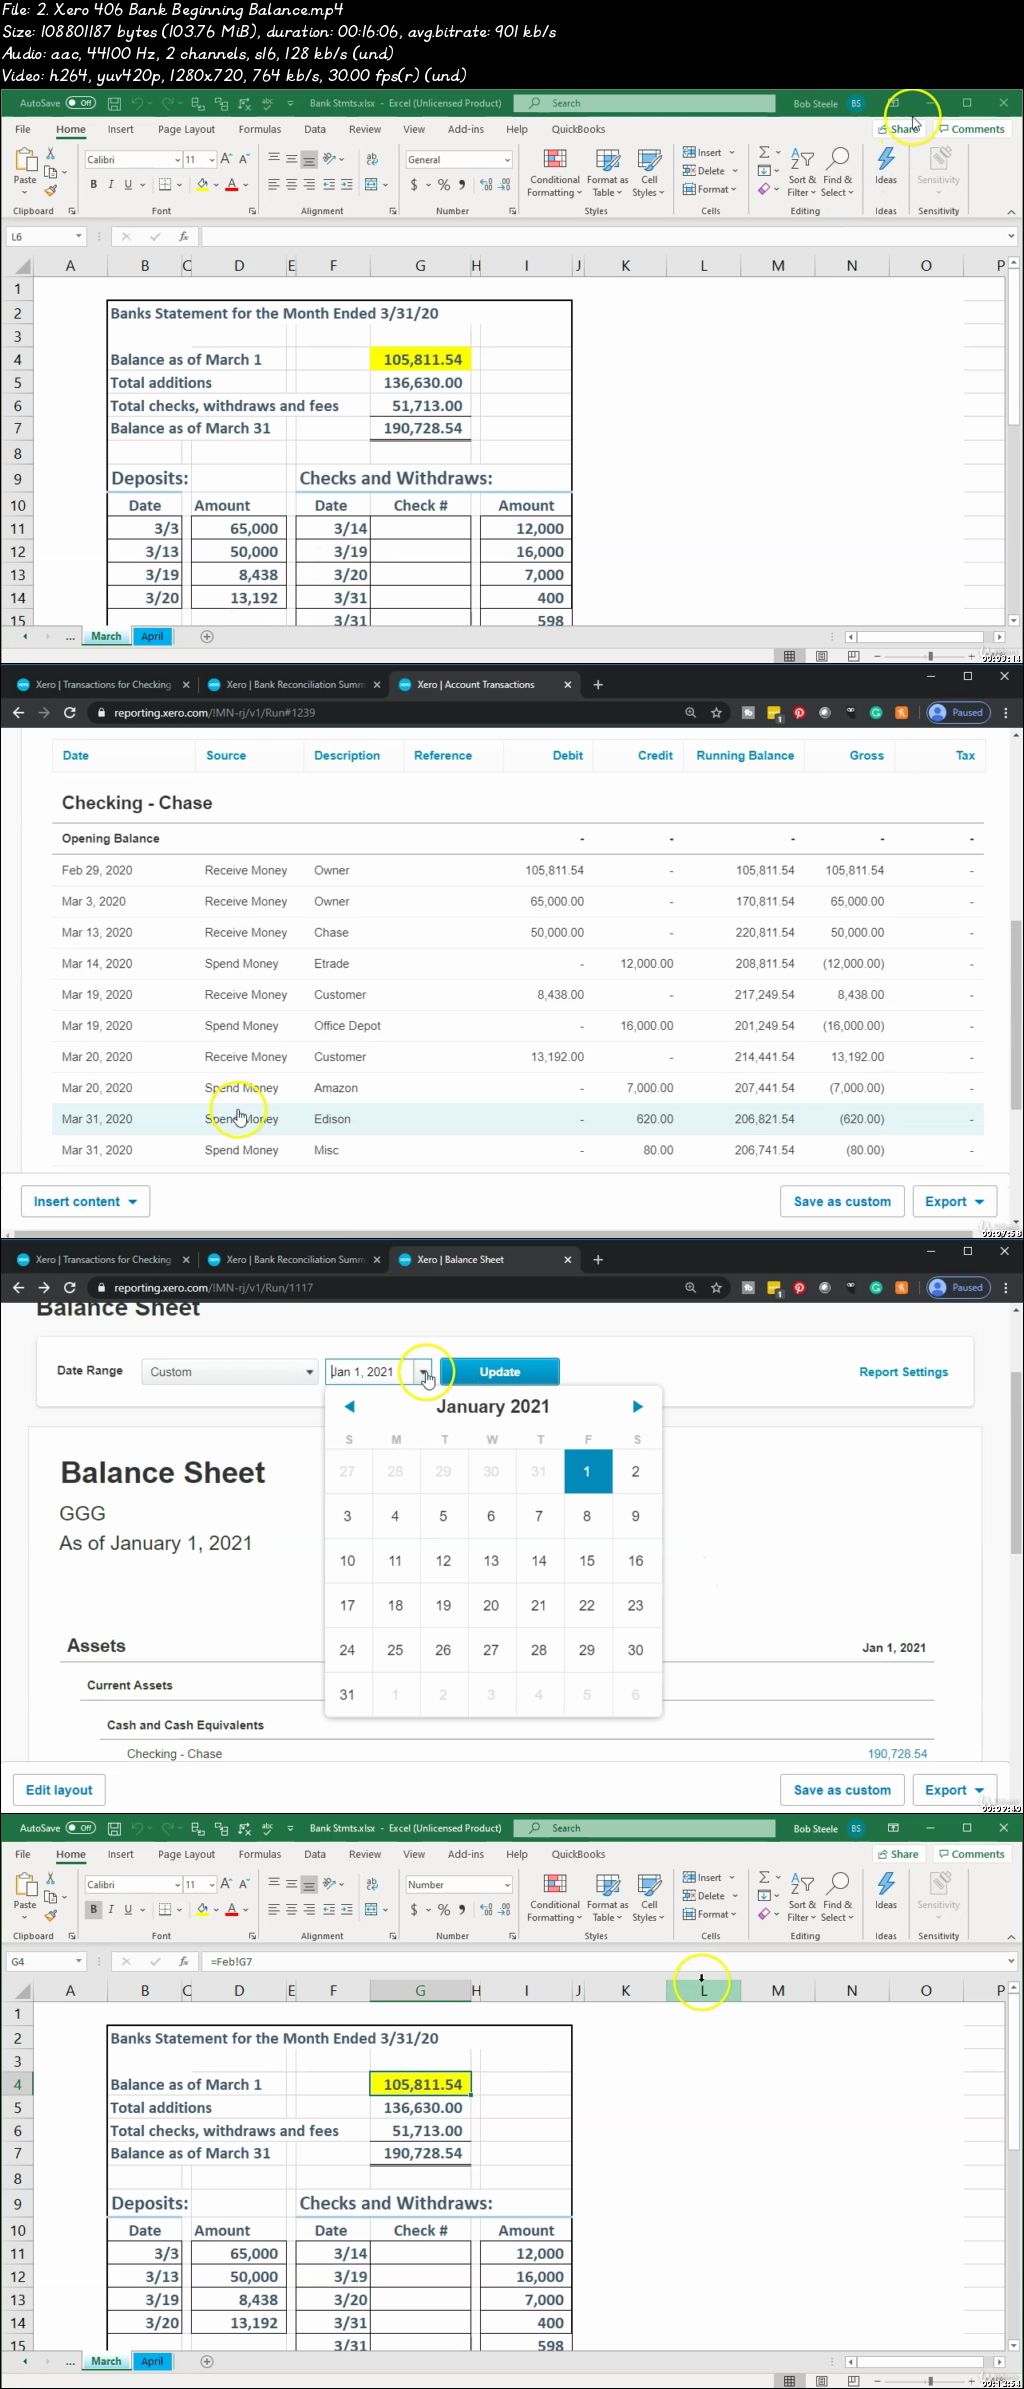Show next month in January 2021 calendar

(x=637, y=1406)
